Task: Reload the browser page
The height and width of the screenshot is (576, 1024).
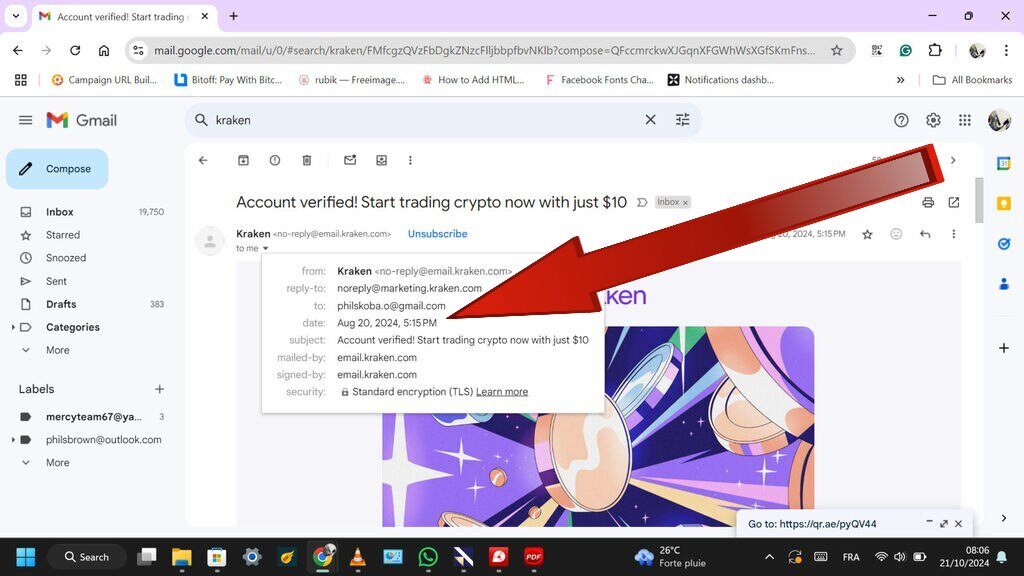Action: click(x=75, y=50)
